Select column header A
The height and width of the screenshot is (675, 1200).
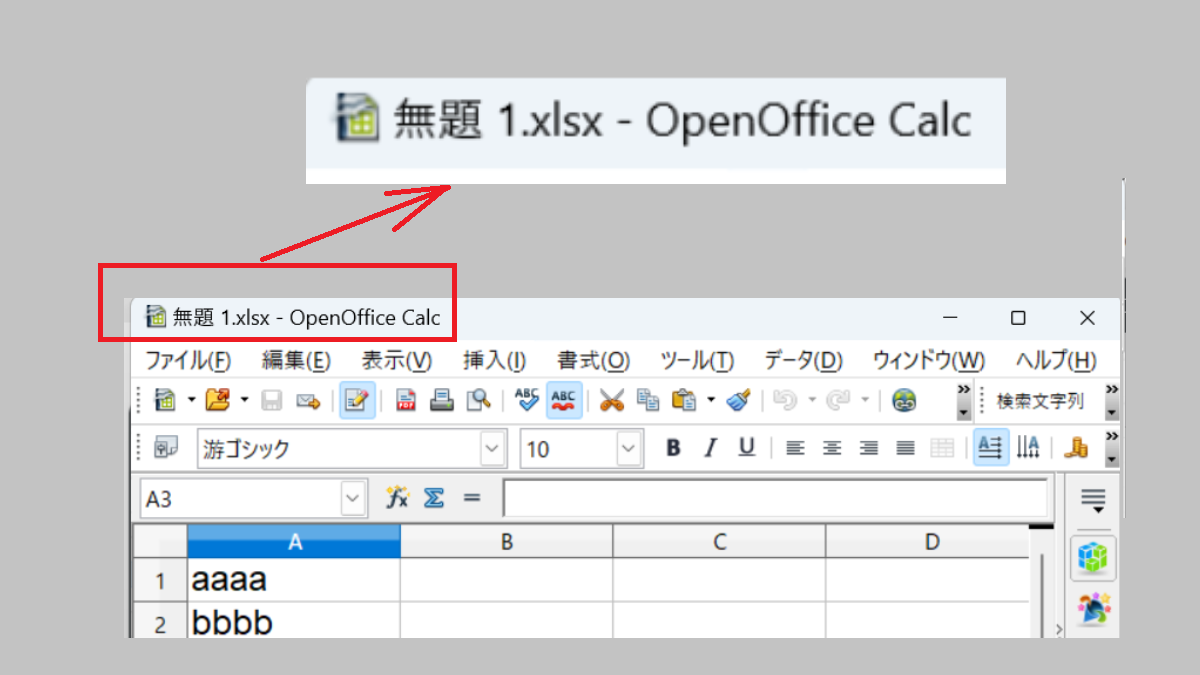coord(294,542)
